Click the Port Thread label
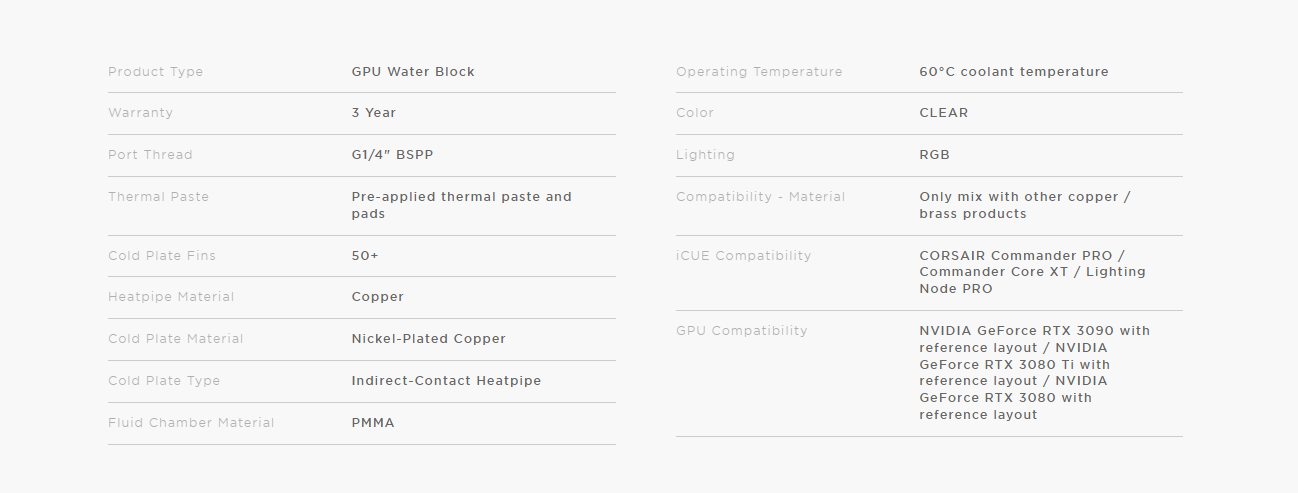The height and width of the screenshot is (493, 1298). 150,155
